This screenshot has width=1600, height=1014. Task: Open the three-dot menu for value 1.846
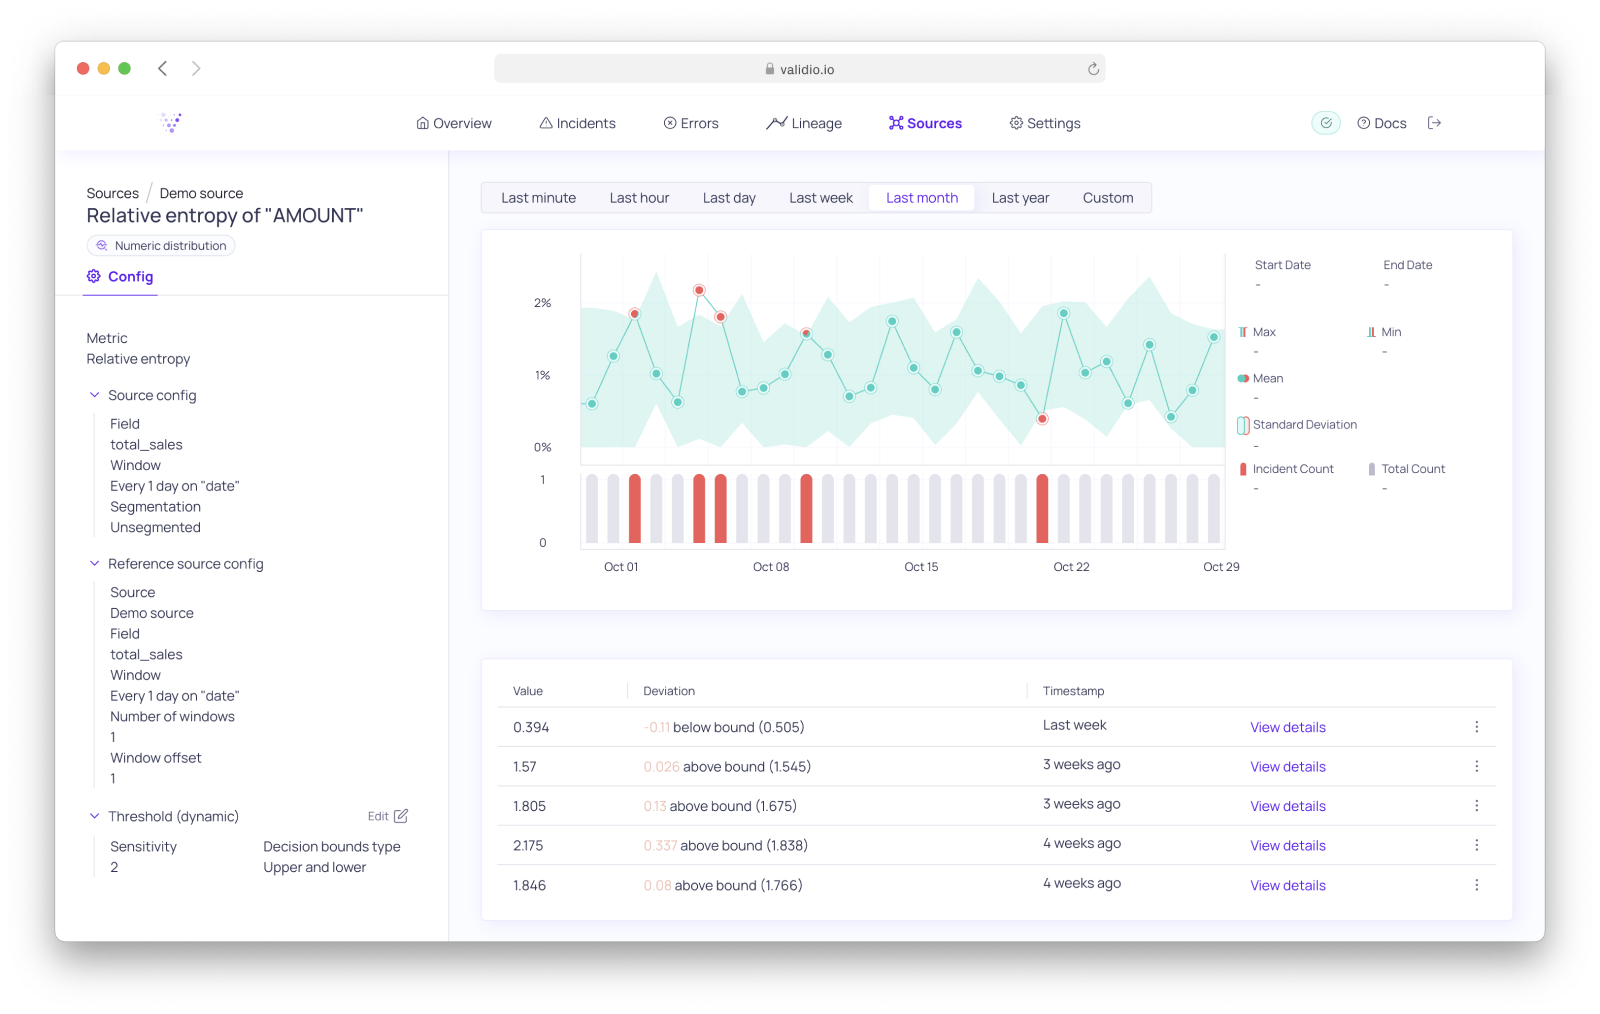1476,885
